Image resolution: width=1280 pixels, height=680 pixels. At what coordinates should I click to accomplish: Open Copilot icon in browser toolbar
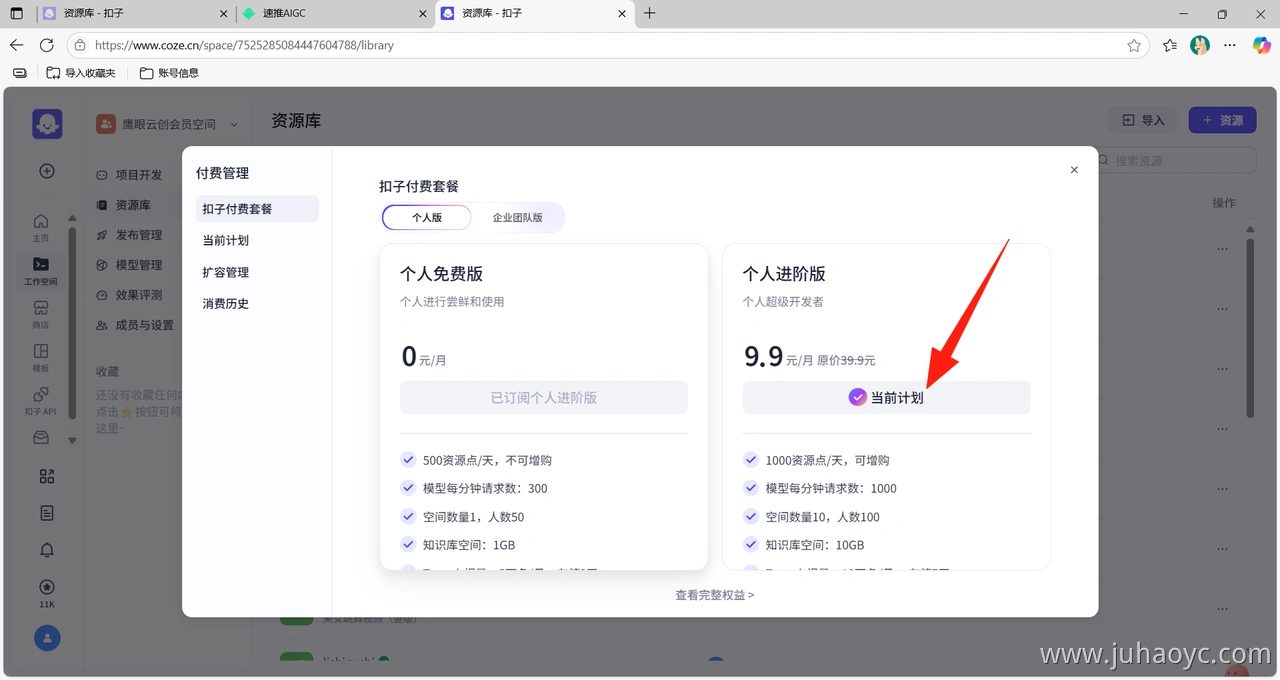point(1262,45)
